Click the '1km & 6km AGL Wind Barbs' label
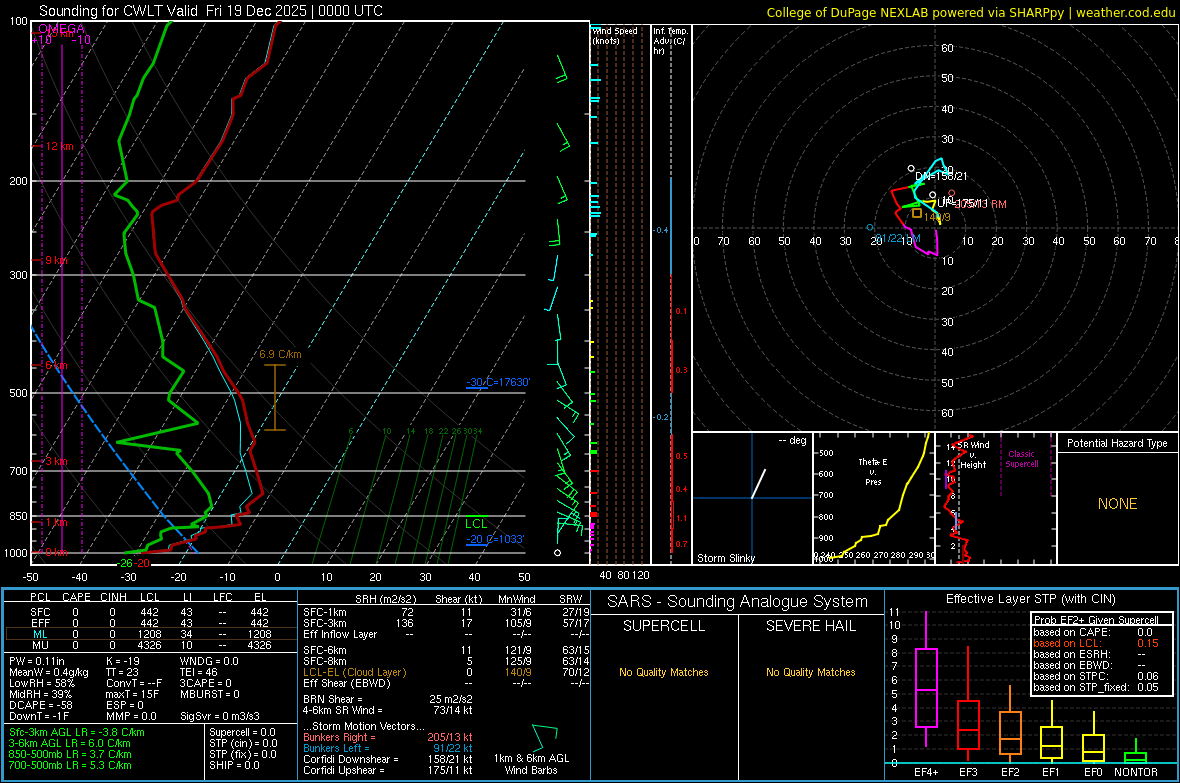Screen dimensions: 1180x783 [x=531, y=764]
